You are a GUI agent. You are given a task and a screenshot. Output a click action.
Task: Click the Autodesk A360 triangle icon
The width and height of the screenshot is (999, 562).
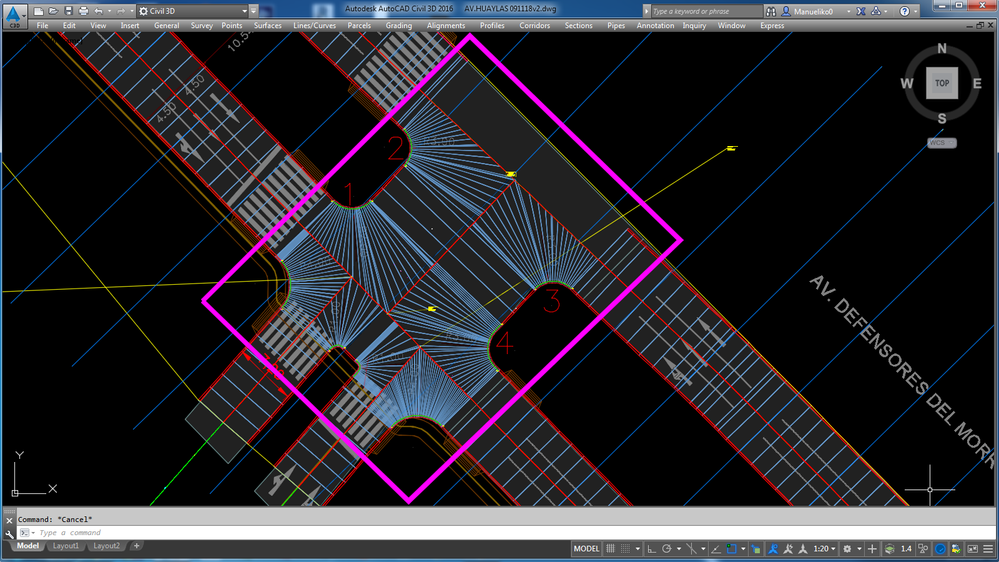tap(876, 11)
